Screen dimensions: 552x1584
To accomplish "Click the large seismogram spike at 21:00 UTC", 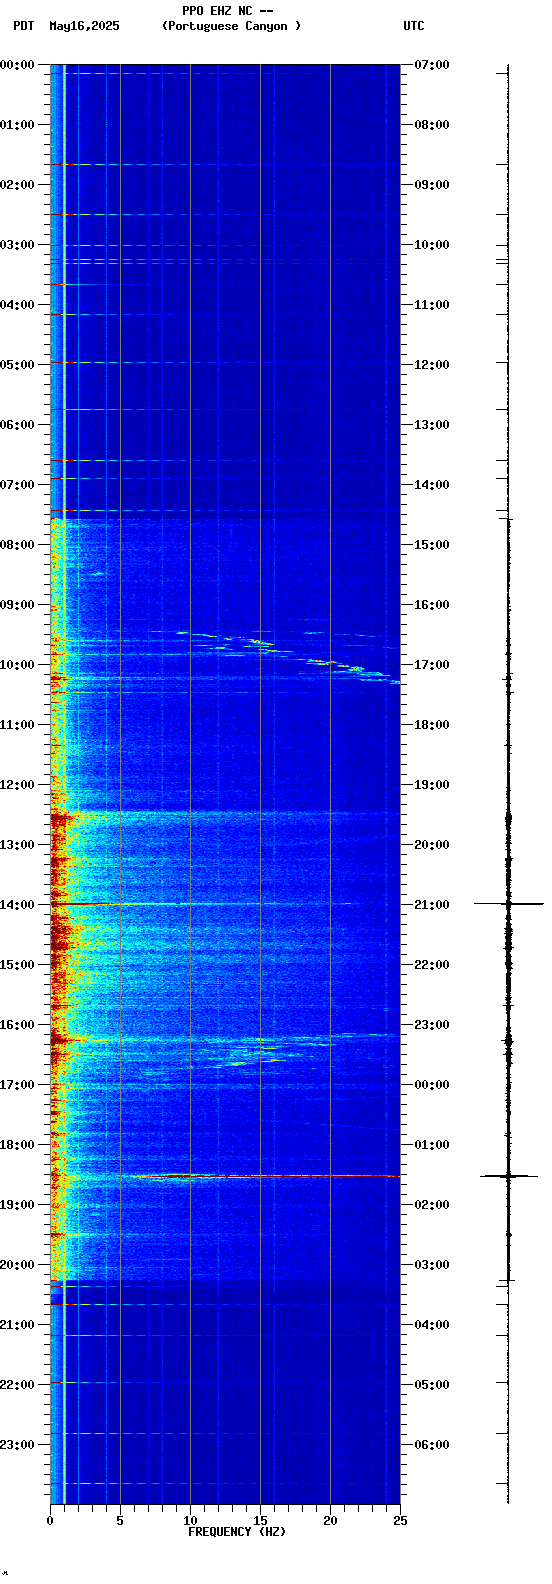I will pos(508,904).
